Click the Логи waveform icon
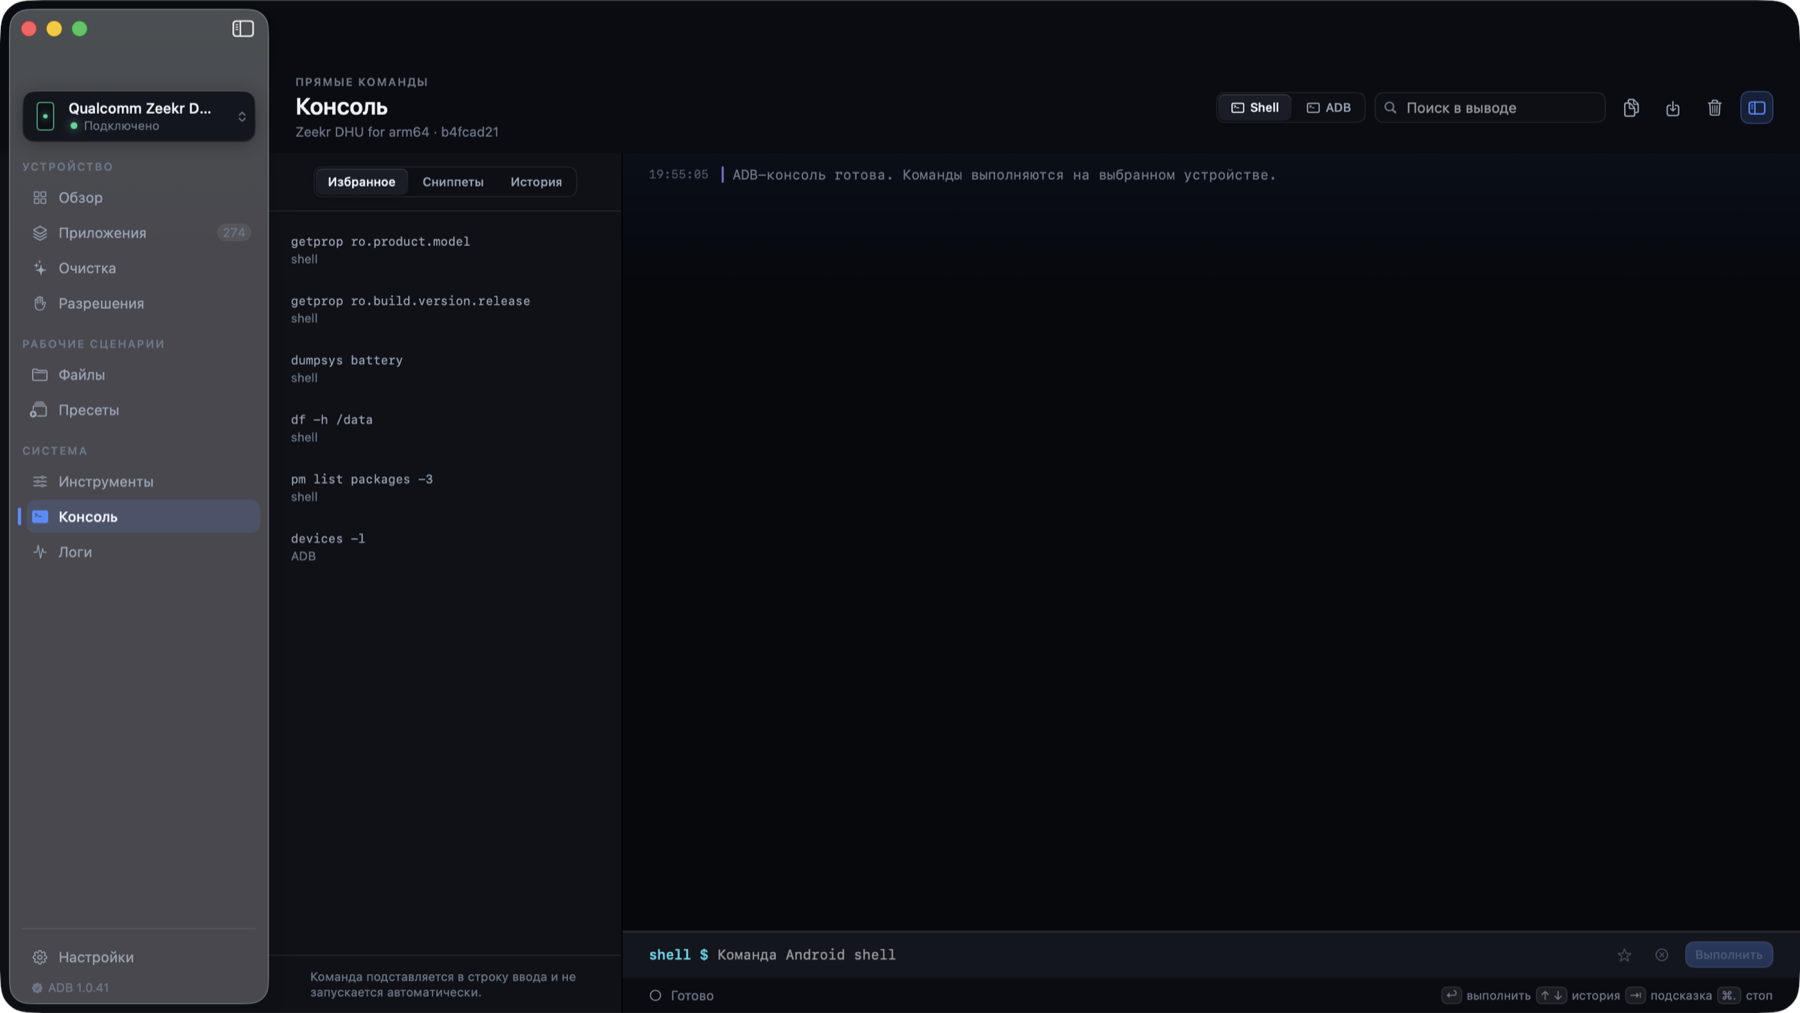Screen dimensions: 1800x1013 click(40, 552)
